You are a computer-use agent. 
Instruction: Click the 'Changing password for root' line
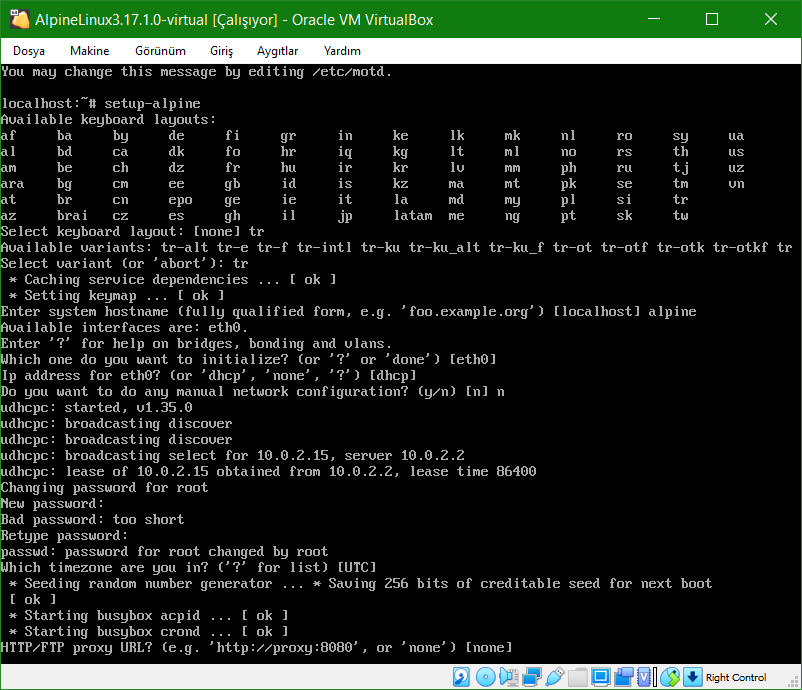[104, 487]
